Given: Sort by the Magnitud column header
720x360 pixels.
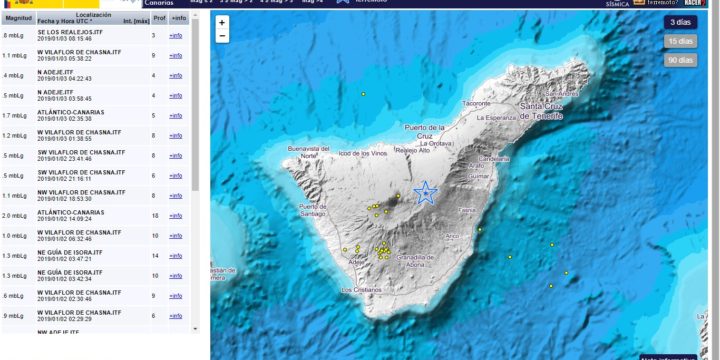Looking at the screenshot, I should [x=18, y=18].
